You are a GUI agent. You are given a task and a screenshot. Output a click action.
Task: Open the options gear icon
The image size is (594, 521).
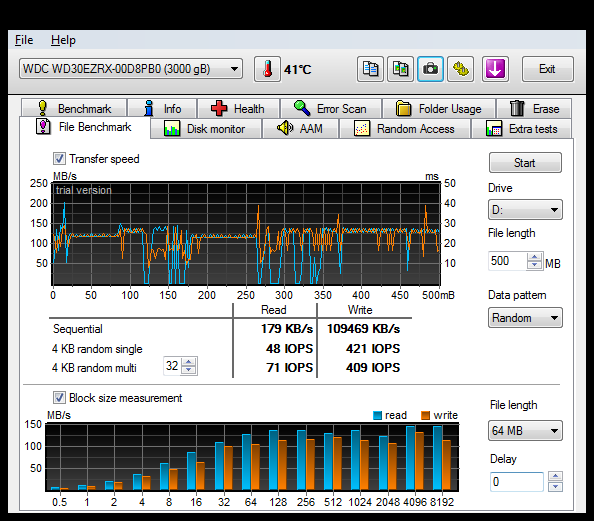click(461, 69)
